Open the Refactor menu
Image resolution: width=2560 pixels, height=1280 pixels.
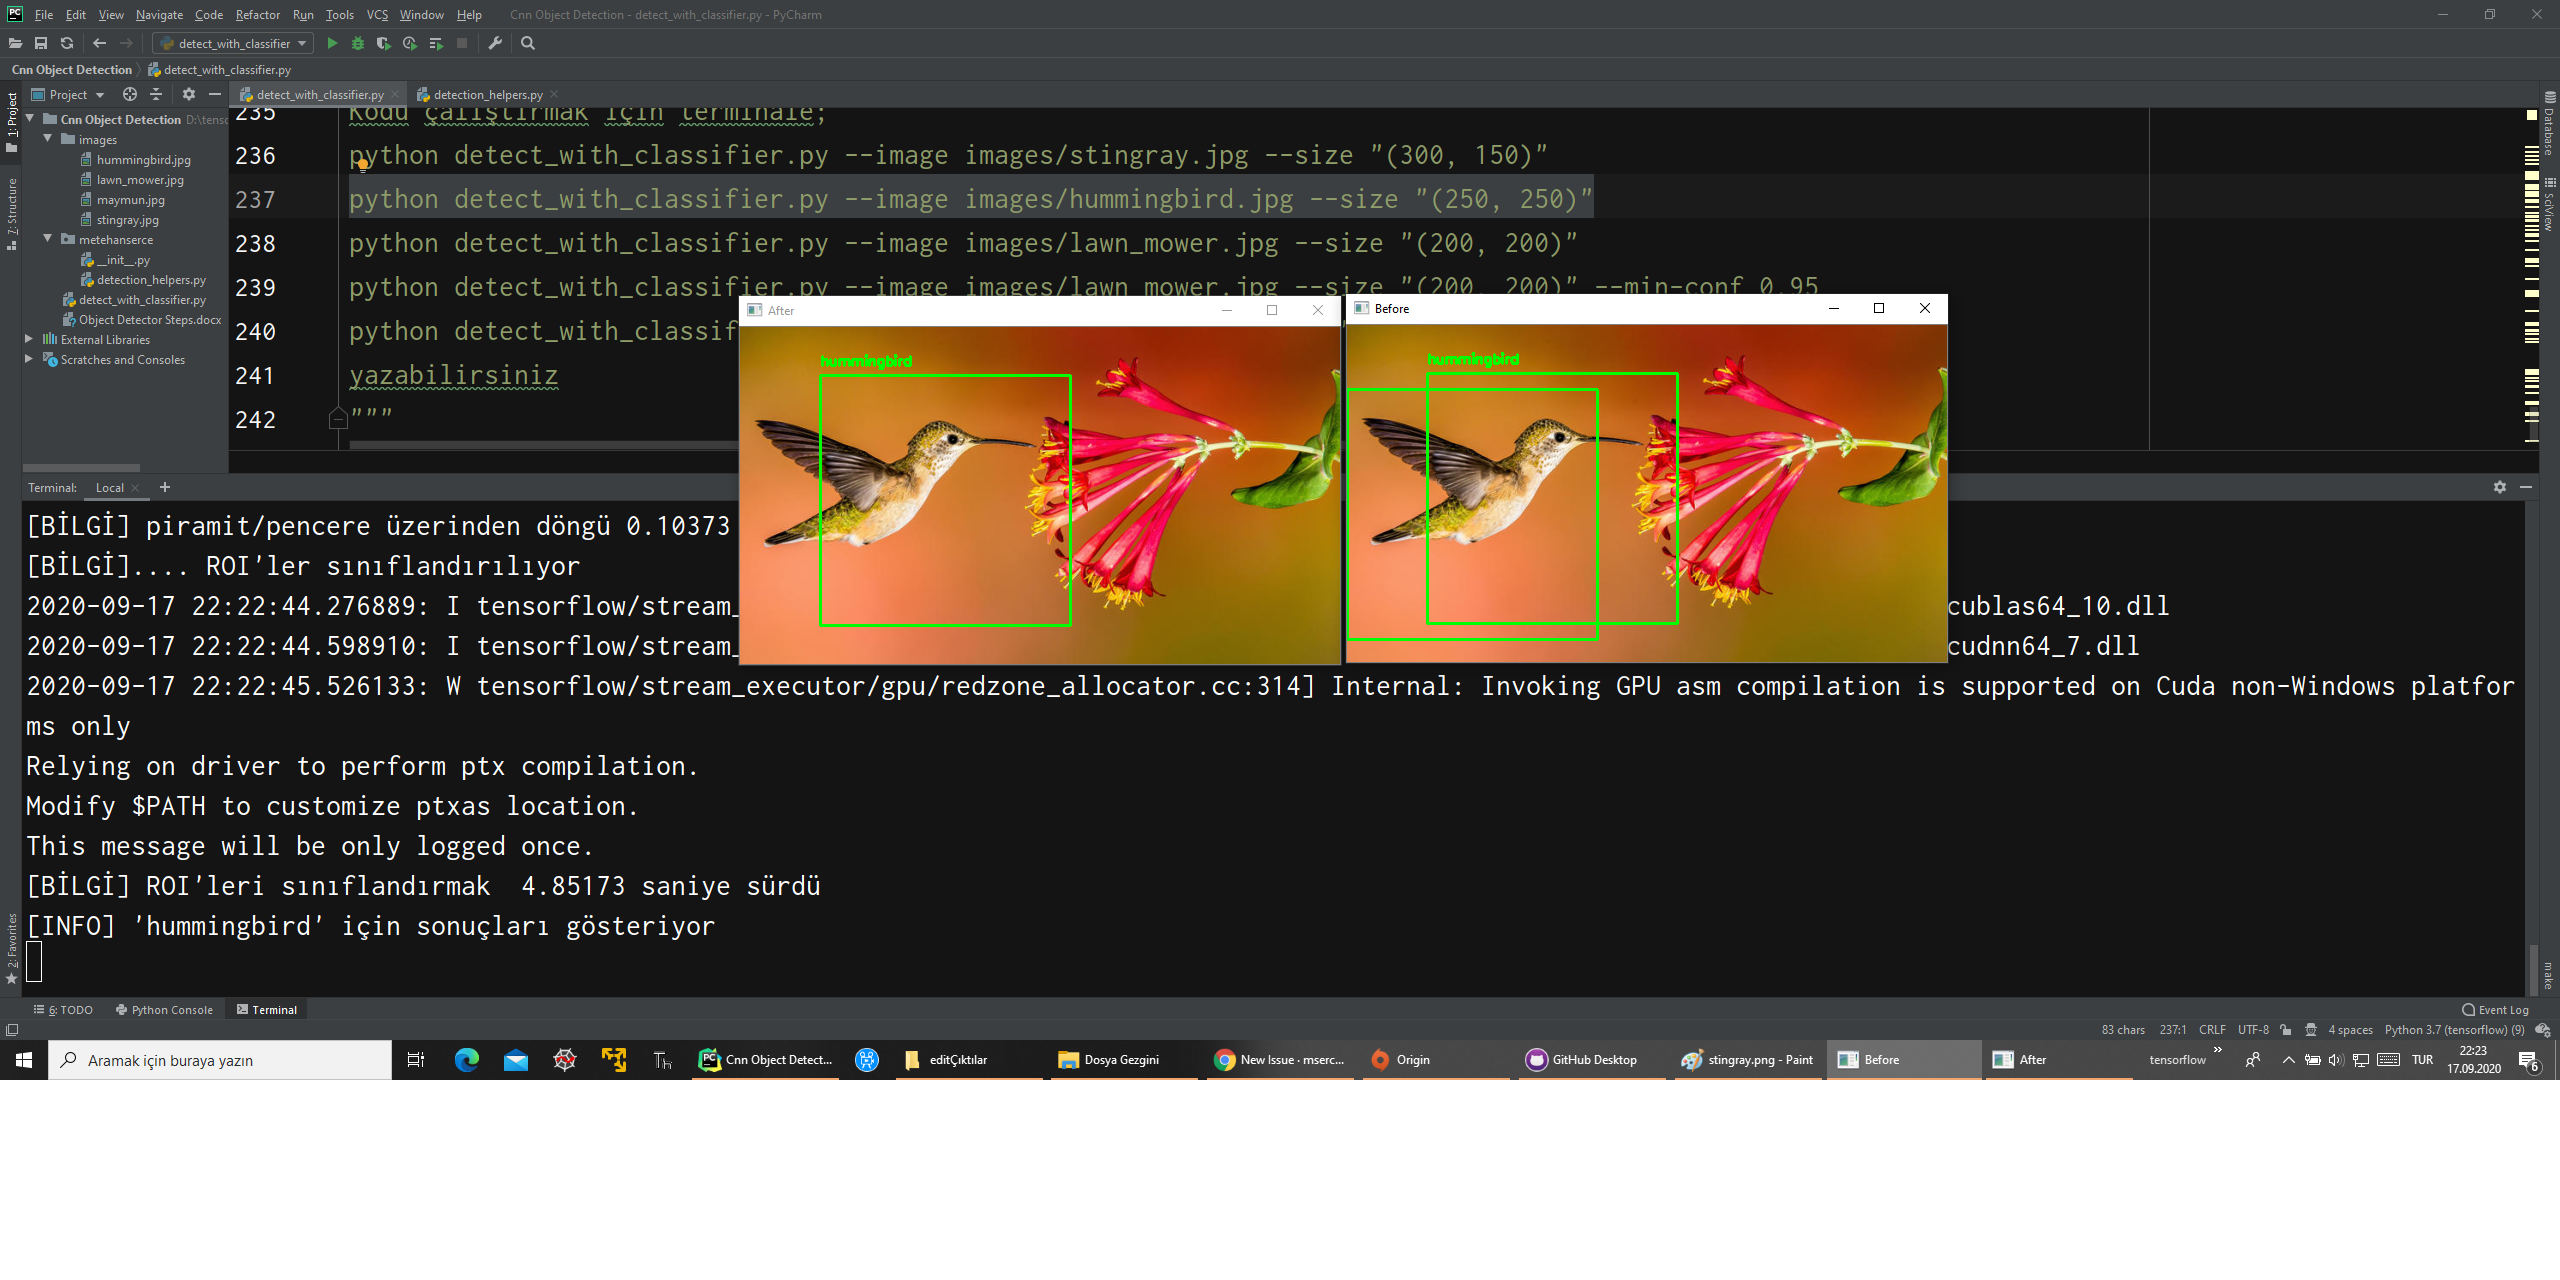[257, 14]
